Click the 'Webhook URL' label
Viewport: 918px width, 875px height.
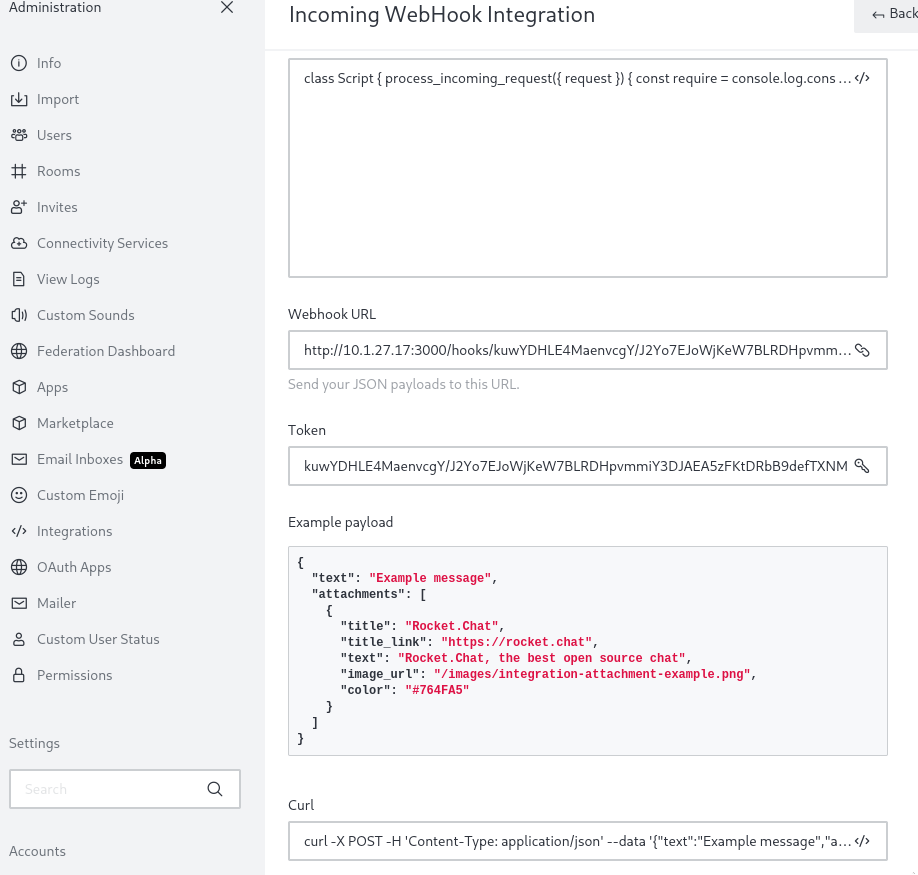coord(332,314)
